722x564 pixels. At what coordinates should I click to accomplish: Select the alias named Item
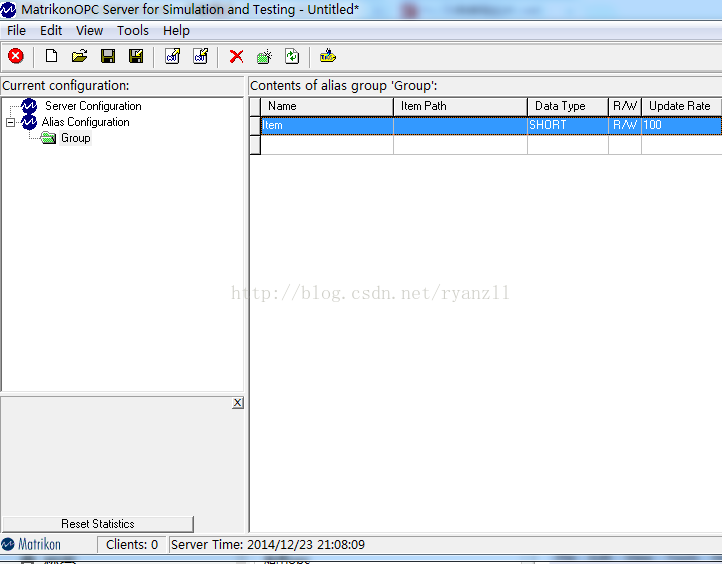tap(327, 125)
